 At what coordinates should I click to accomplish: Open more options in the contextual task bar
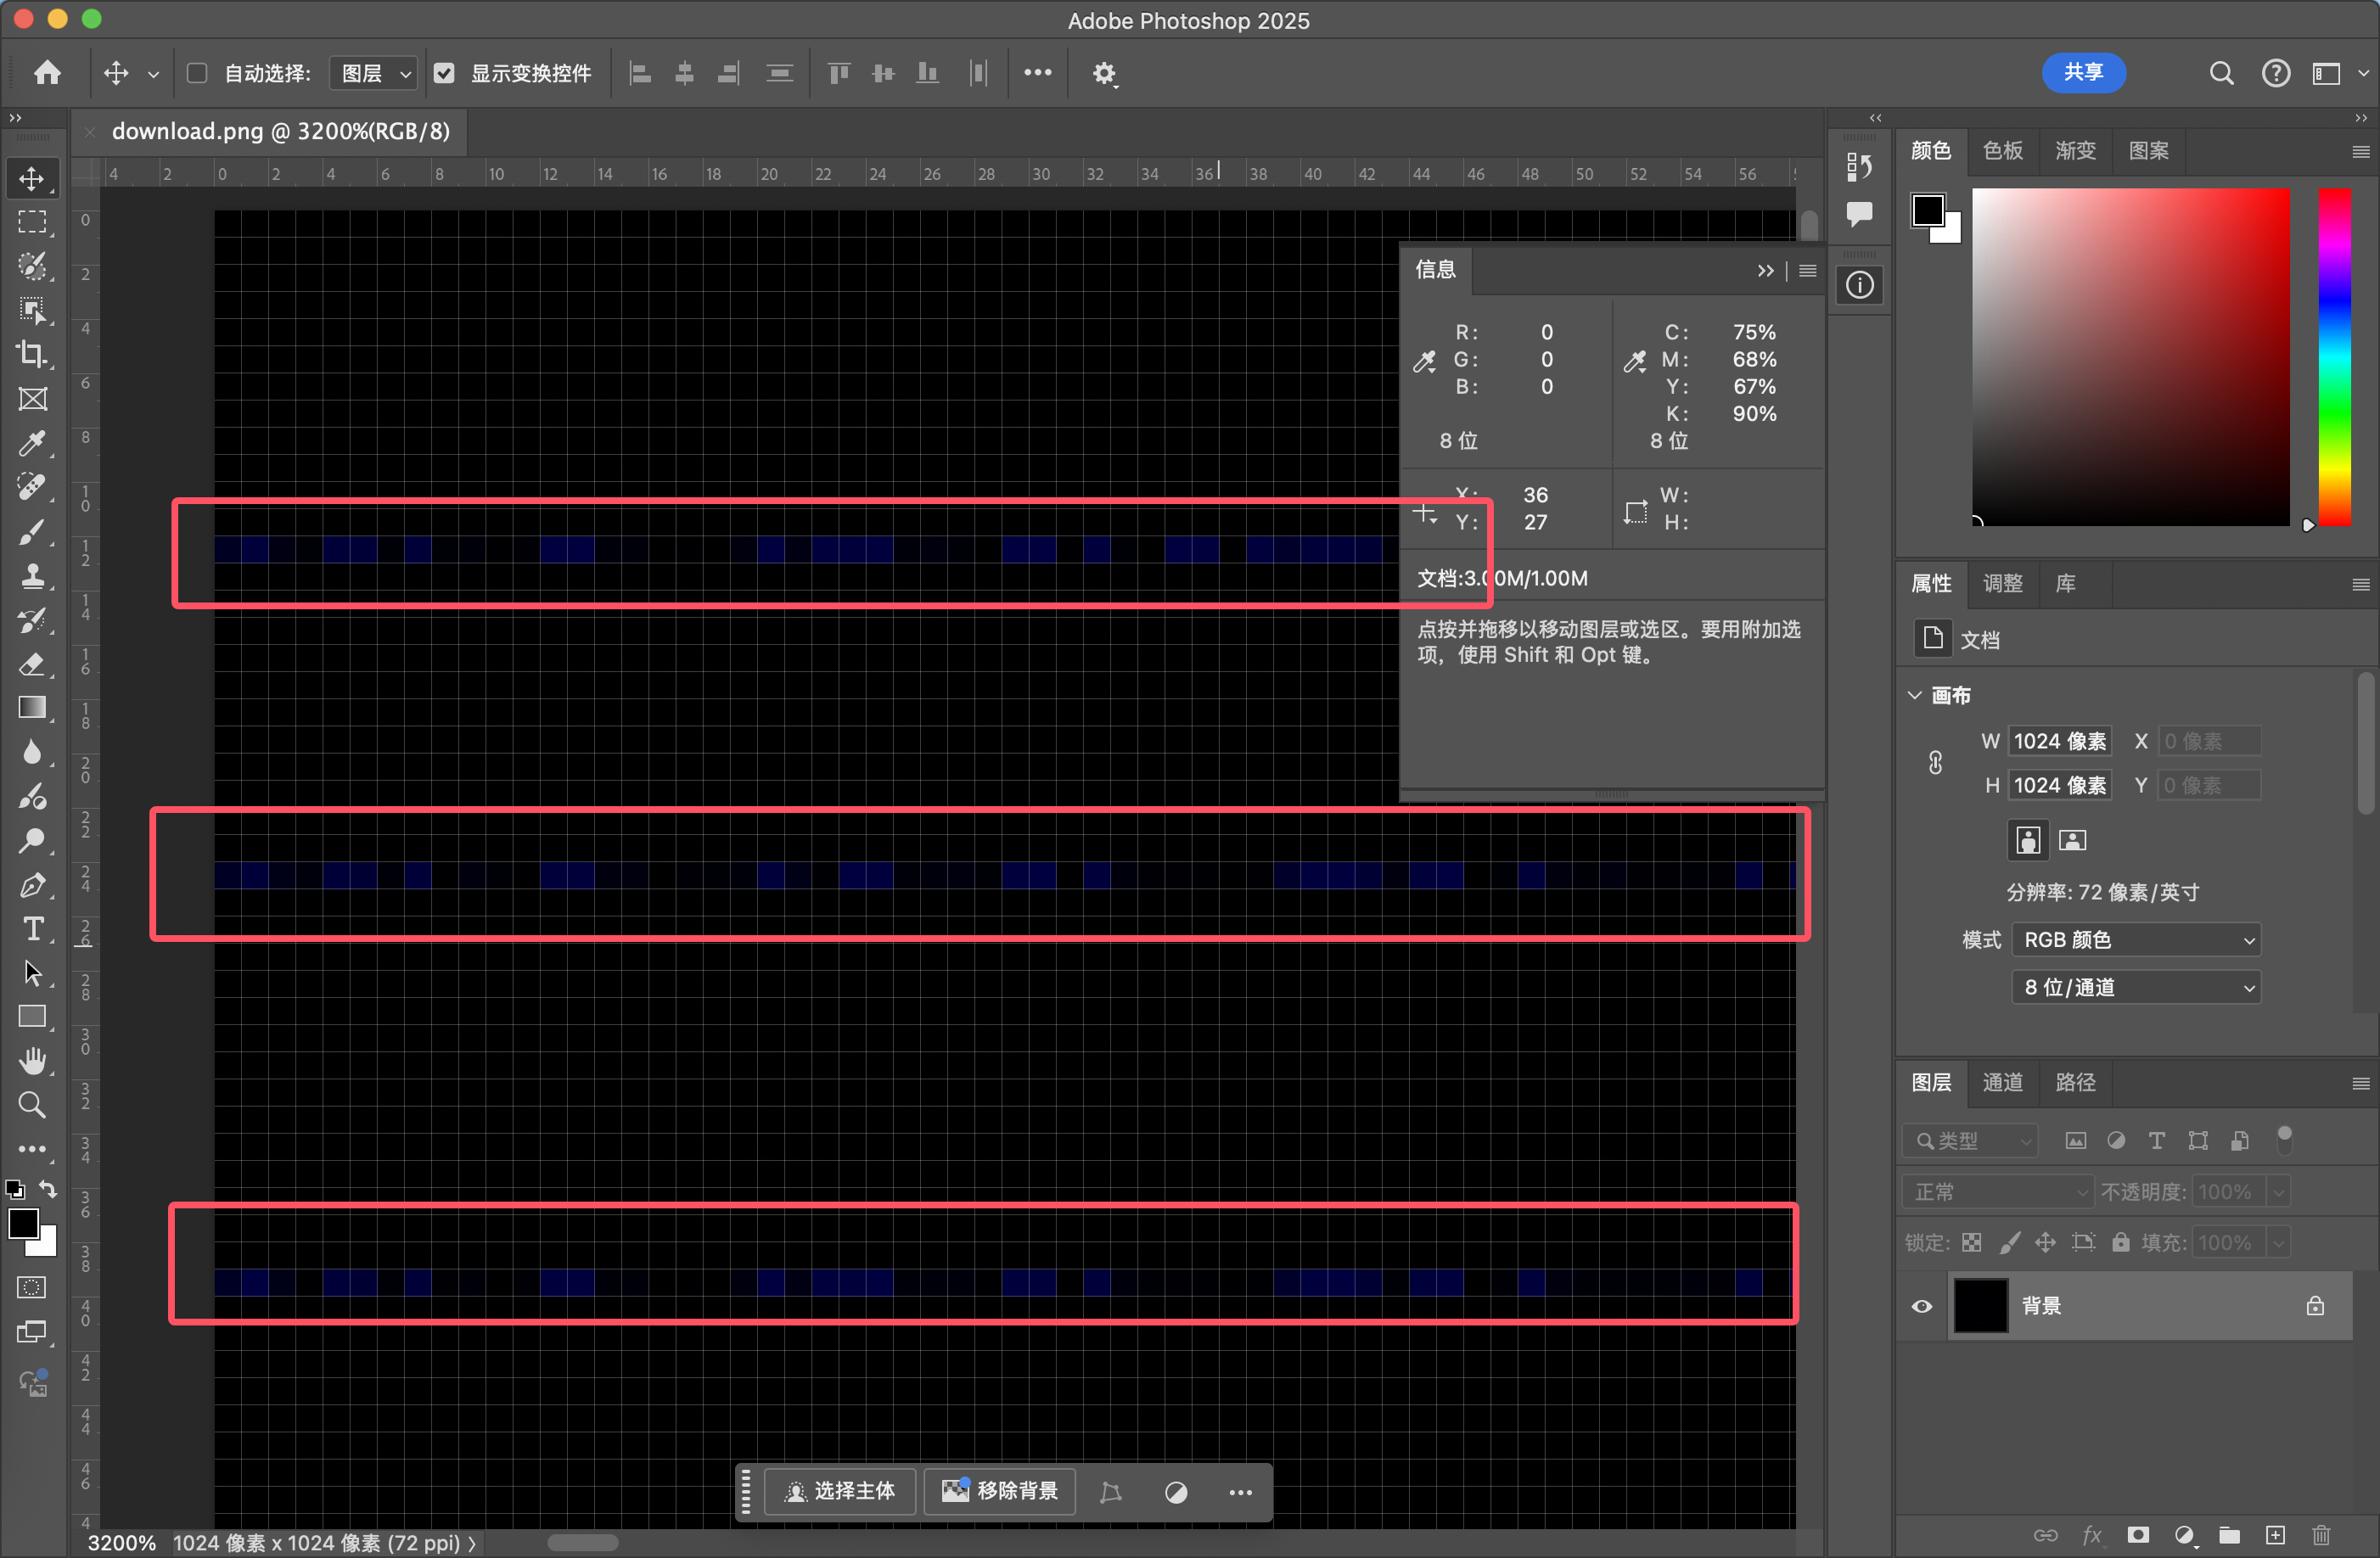[x=1240, y=1493]
